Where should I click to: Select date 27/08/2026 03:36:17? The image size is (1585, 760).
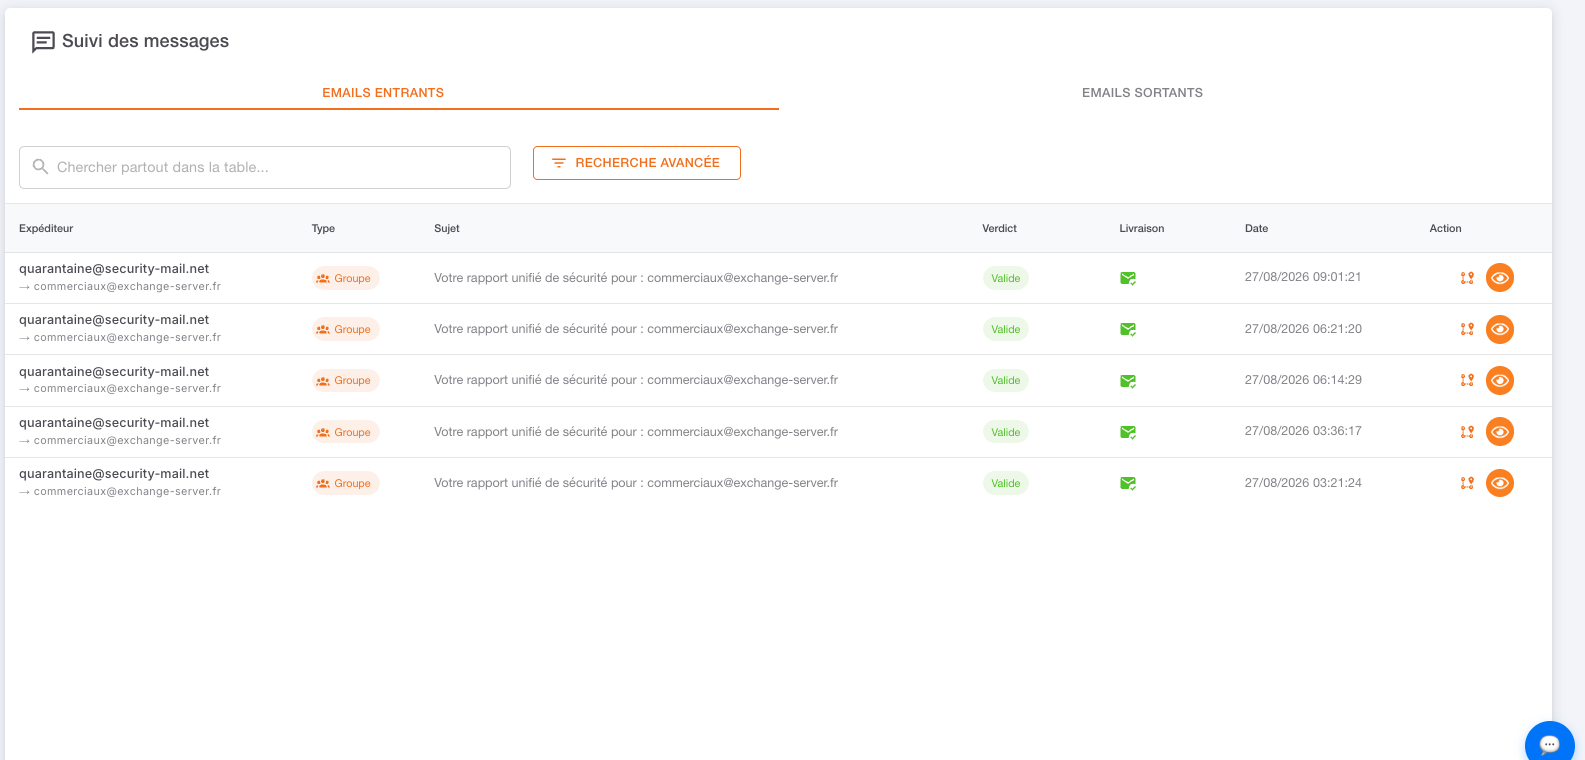[1303, 431]
